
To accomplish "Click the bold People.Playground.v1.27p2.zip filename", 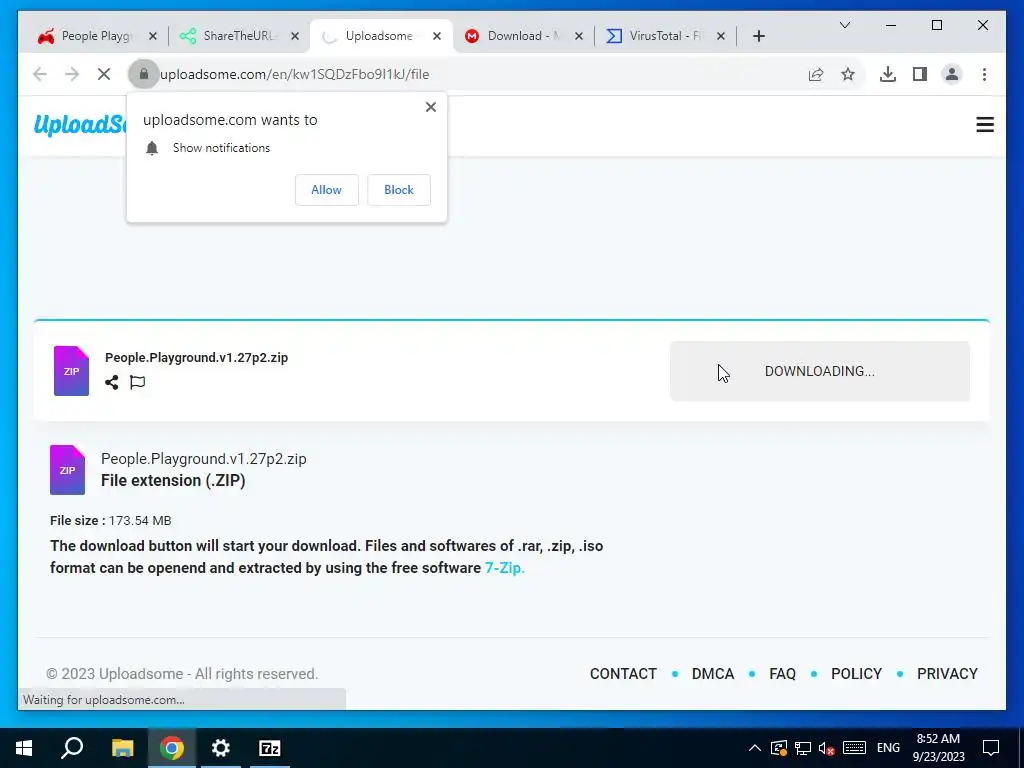I will click(x=197, y=357).
